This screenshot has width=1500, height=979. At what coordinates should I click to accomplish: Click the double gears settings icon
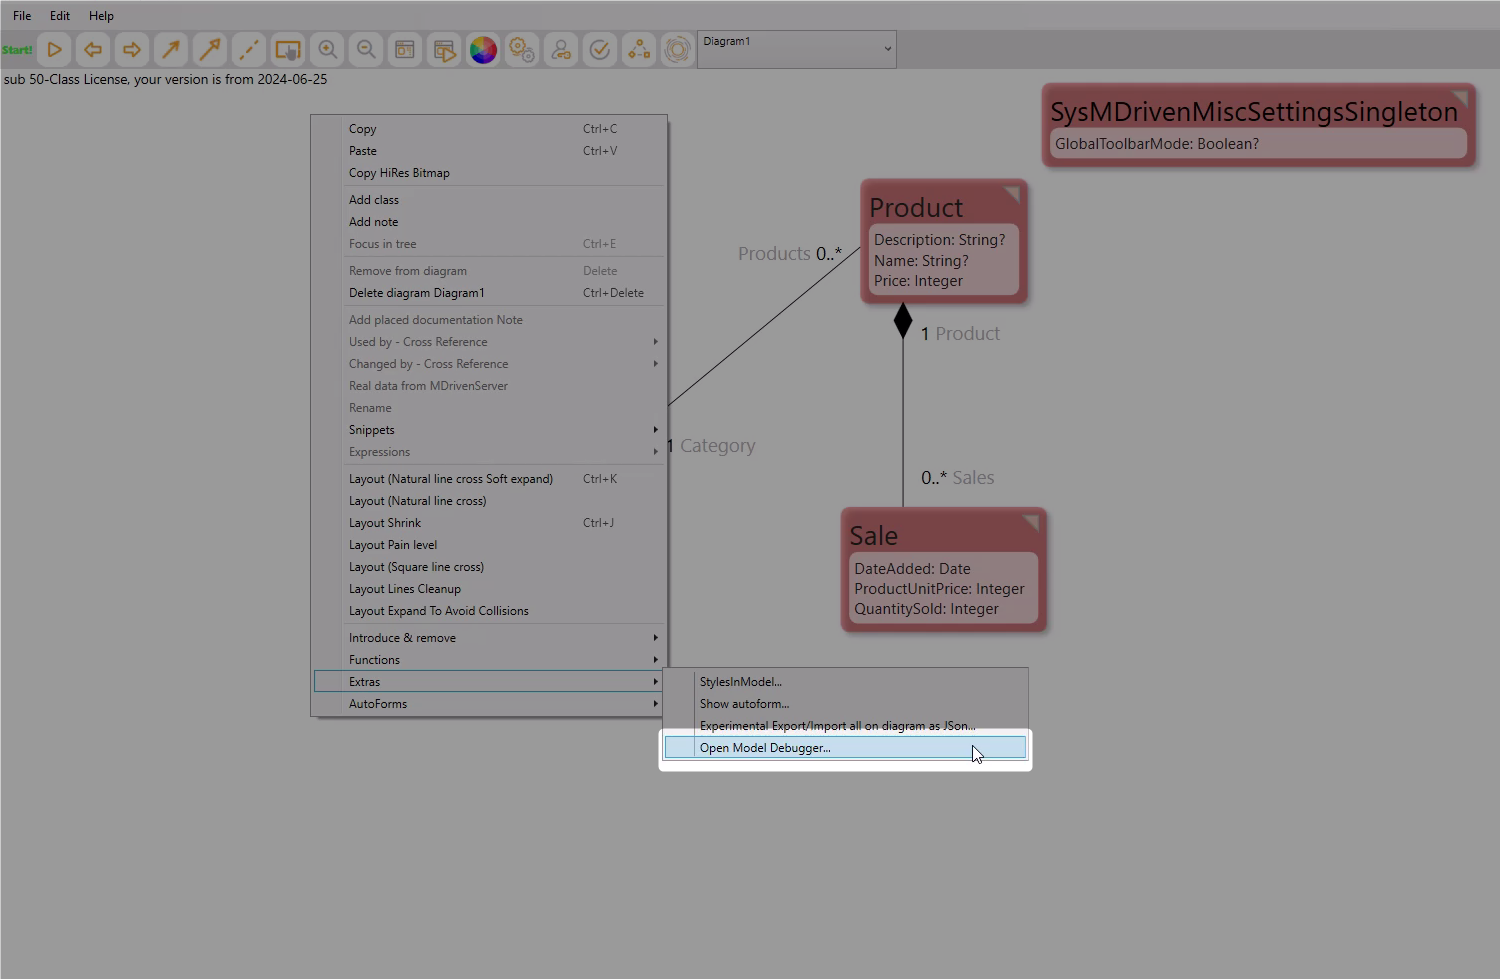tap(521, 49)
